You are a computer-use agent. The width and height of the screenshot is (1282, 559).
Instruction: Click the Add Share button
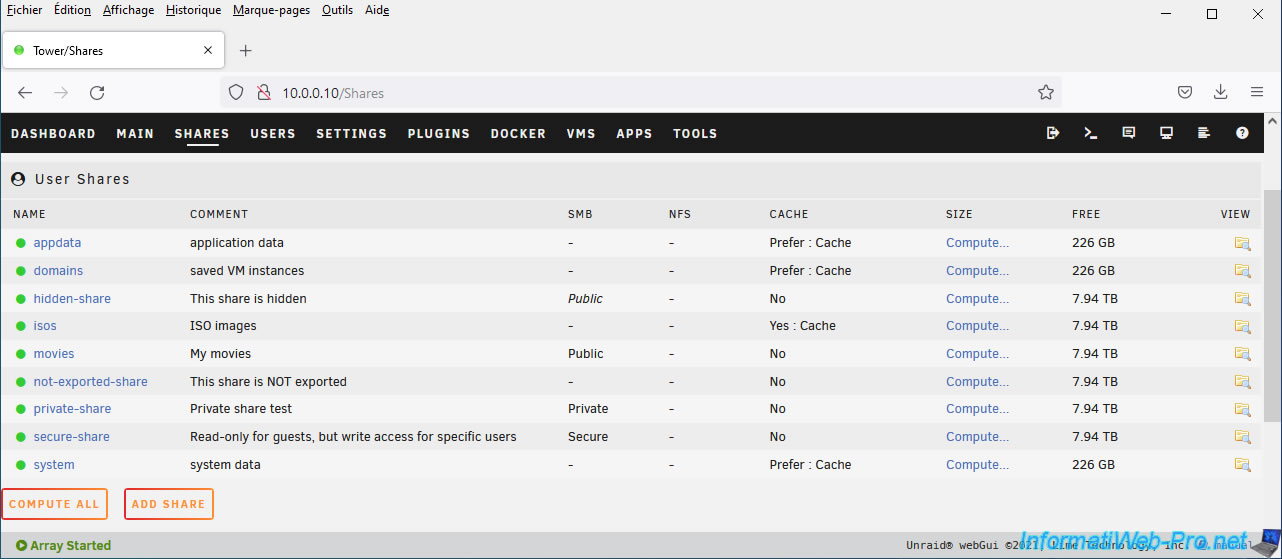[x=168, y=504]
